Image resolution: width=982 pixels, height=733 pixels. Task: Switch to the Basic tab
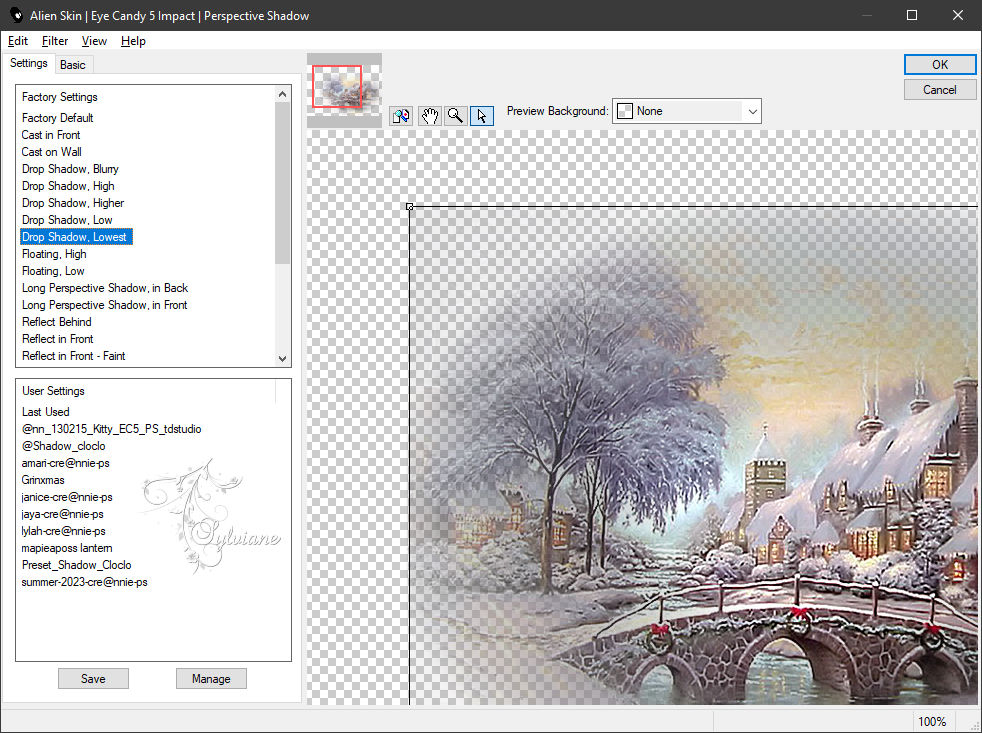point(73,65)
